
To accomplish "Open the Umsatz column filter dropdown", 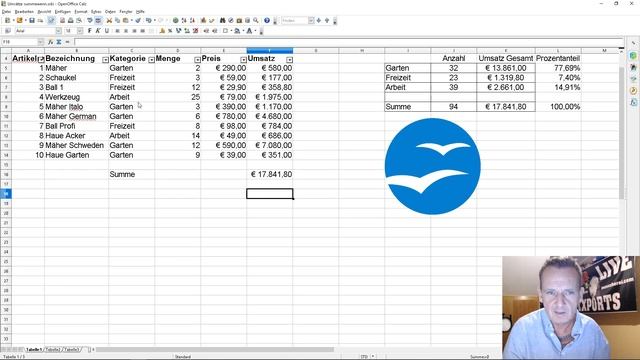I will click(289, 60).
